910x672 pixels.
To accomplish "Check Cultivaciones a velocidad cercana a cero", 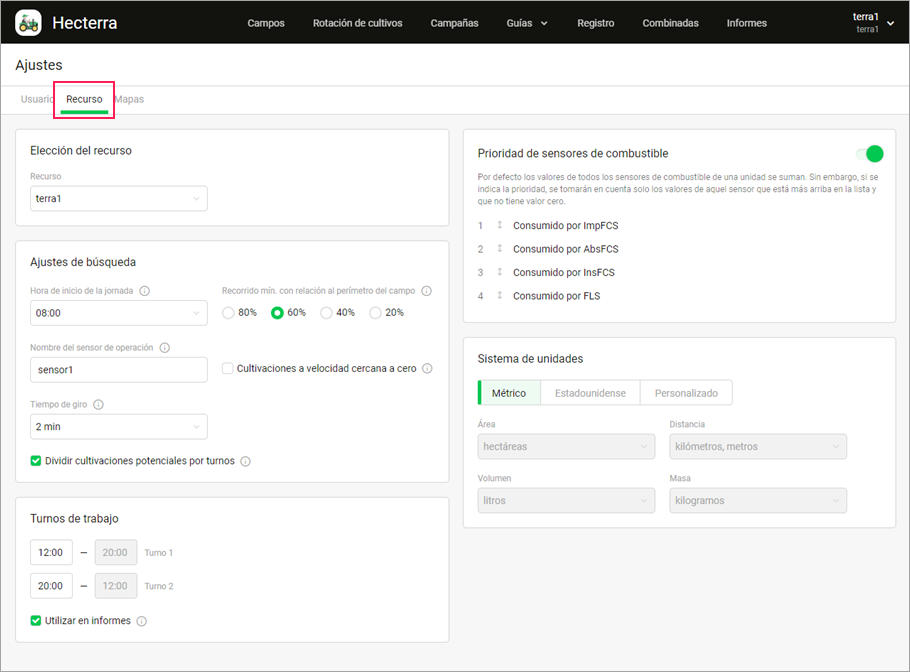I will (228, 369).
